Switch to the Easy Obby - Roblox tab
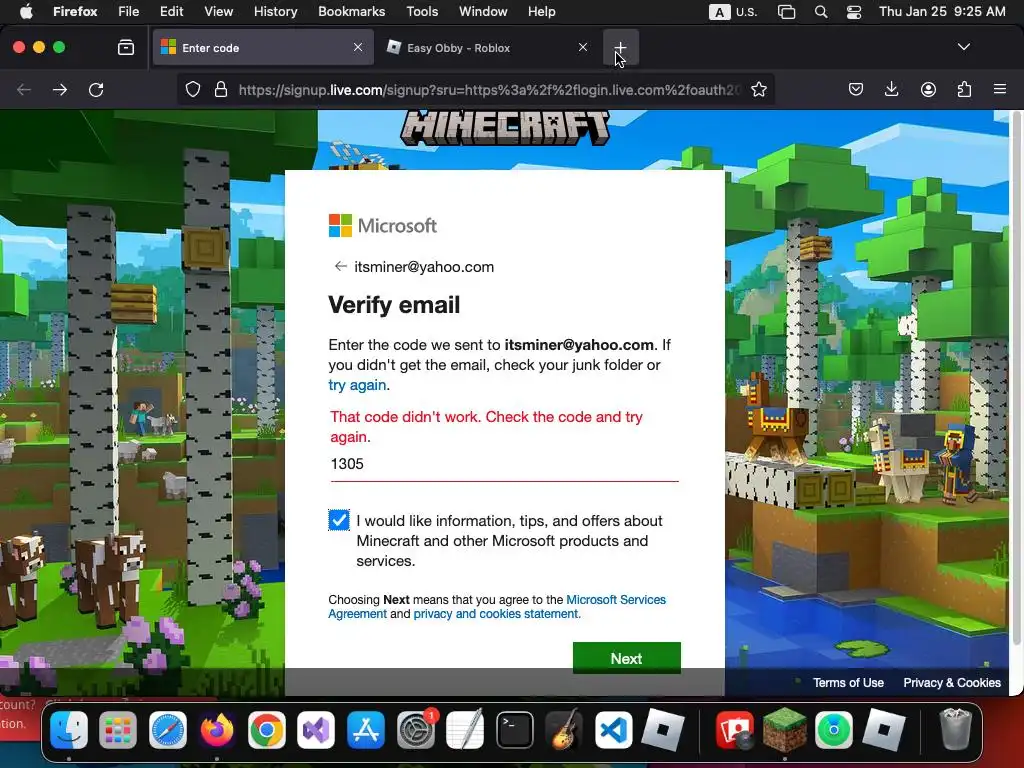Image resolution: width=1024 pixels, height=768 pixels. [x=487, y=48]
